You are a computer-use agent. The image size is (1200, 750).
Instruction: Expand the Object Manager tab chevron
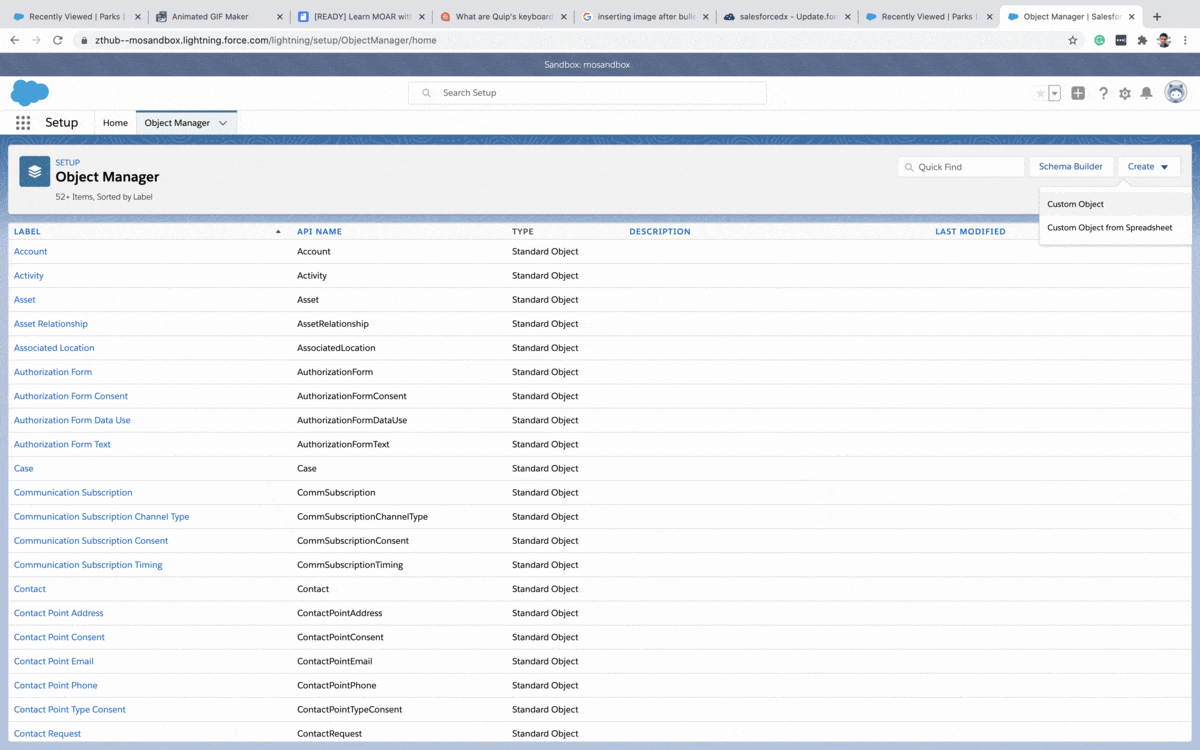tap(223, 123)
